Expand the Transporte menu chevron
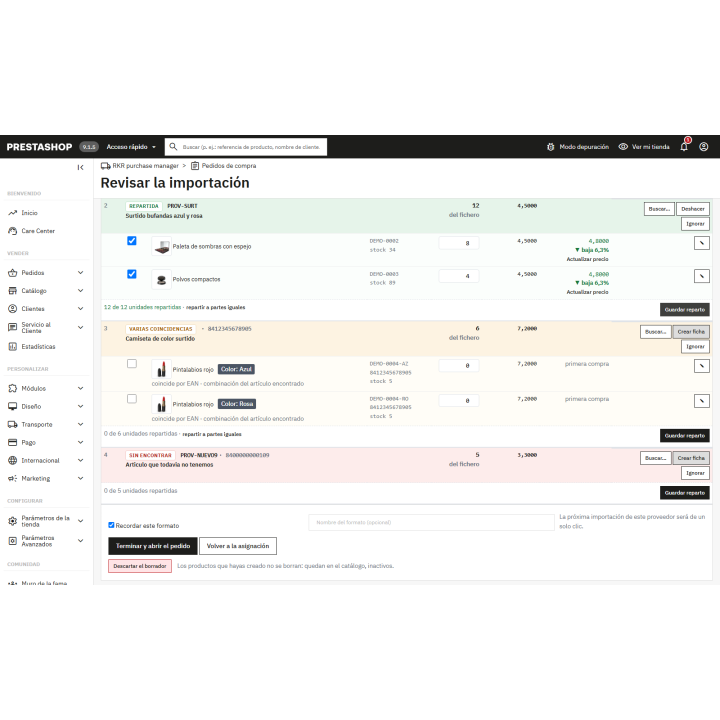Image resolution: width=720 pixels, height=720 pixels. 80,424
